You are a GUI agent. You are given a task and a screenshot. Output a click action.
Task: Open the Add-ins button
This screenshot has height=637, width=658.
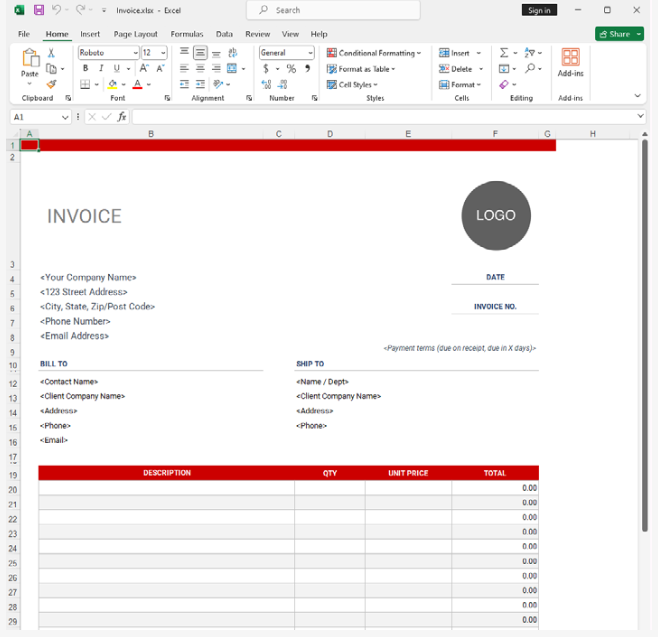click(570, 63)
